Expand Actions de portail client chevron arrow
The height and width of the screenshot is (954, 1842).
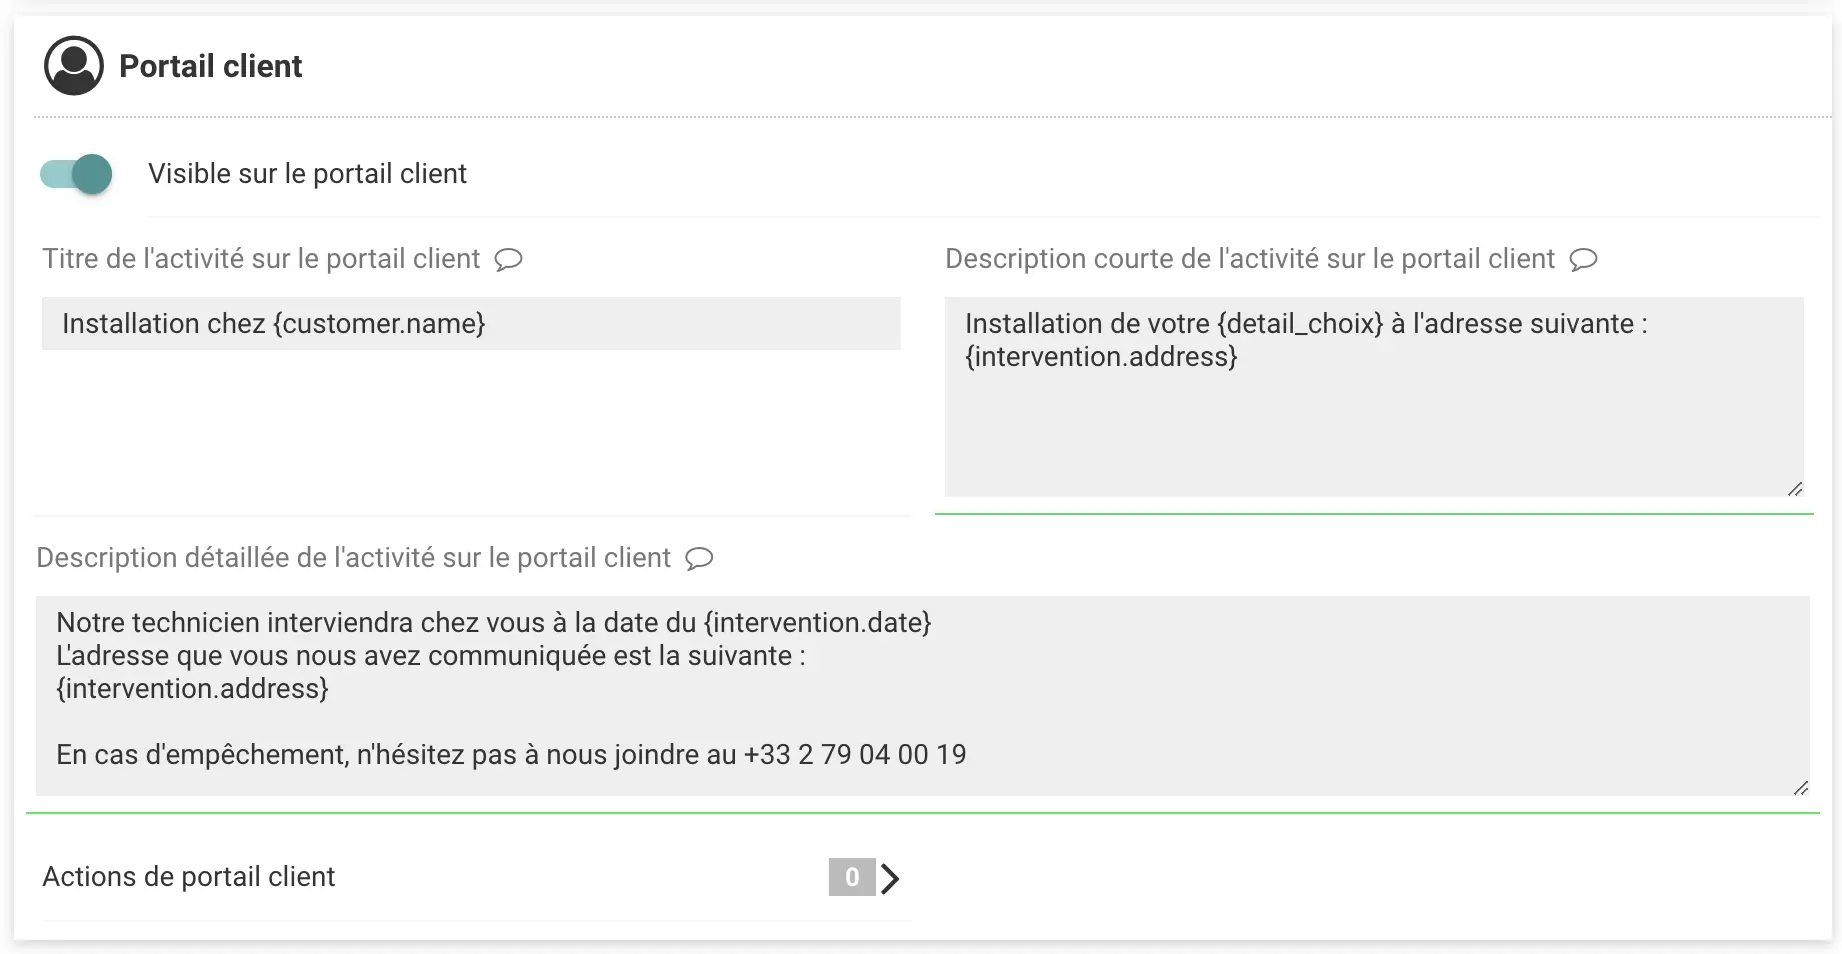tap(890, 878)
